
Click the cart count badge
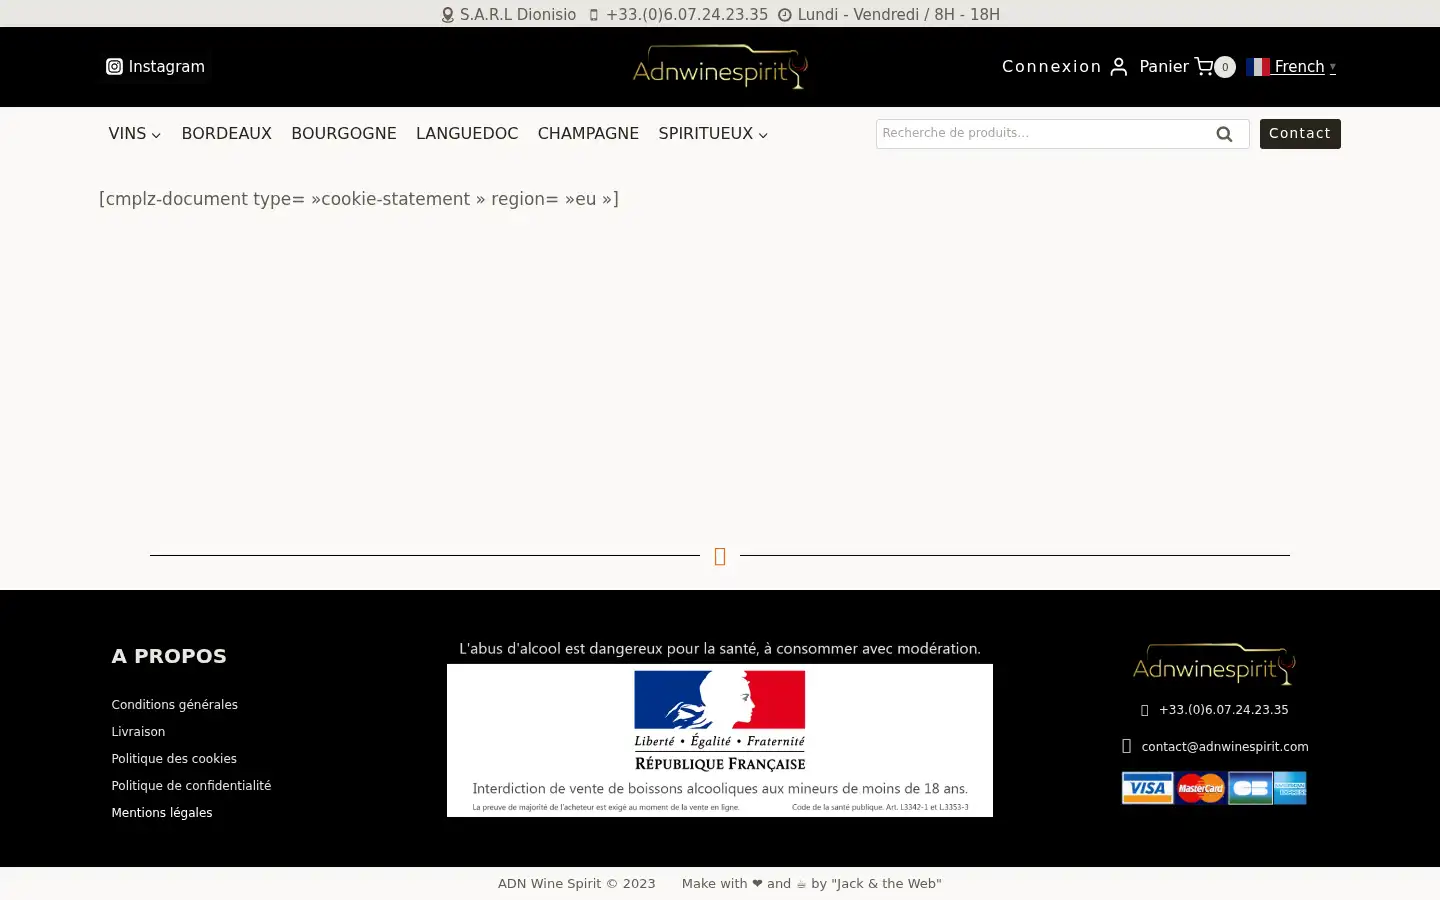pyautogui.click(x=1225, y=67)
